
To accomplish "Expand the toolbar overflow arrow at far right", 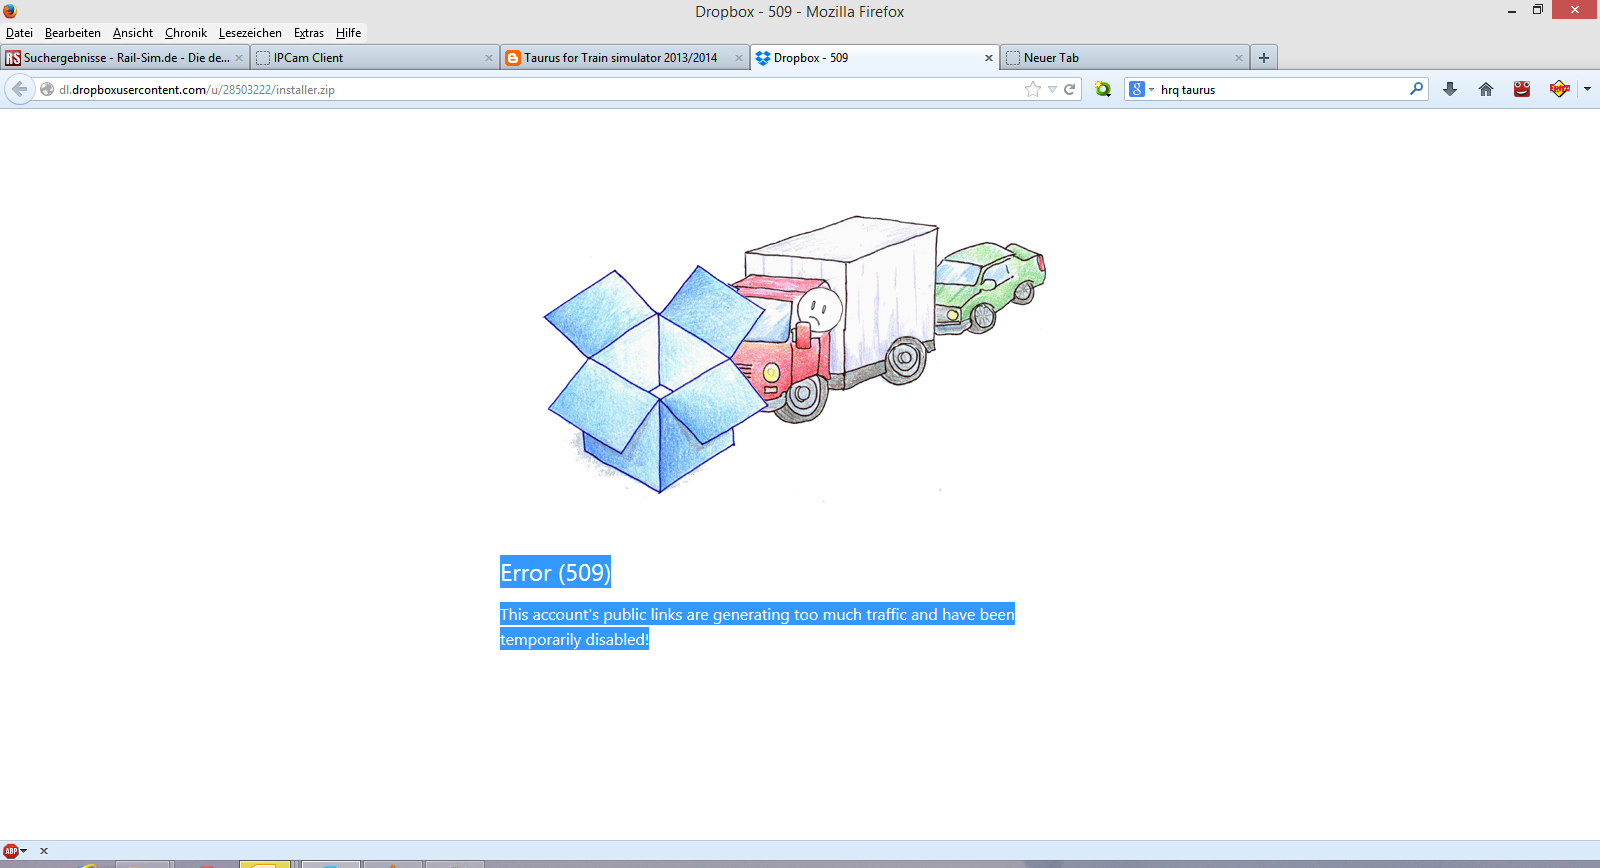I will point(1587,89).
